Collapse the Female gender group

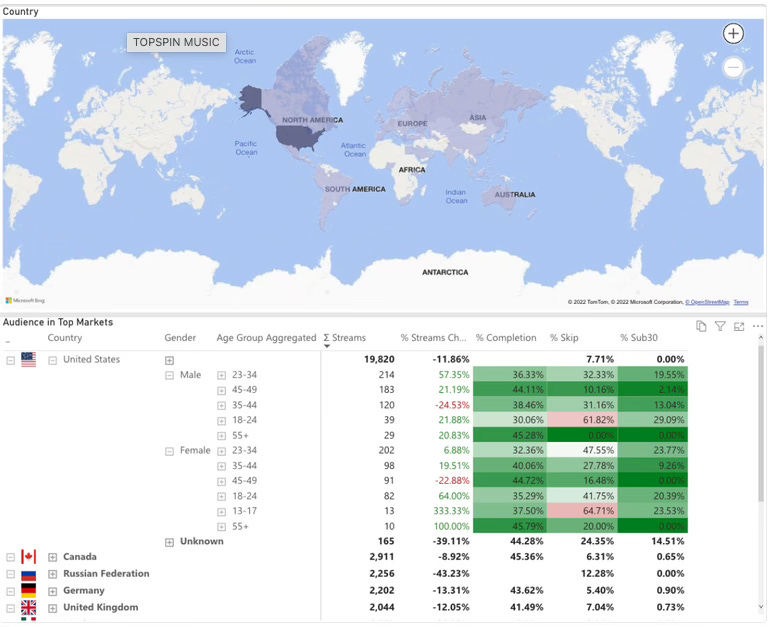click(169, 451)
